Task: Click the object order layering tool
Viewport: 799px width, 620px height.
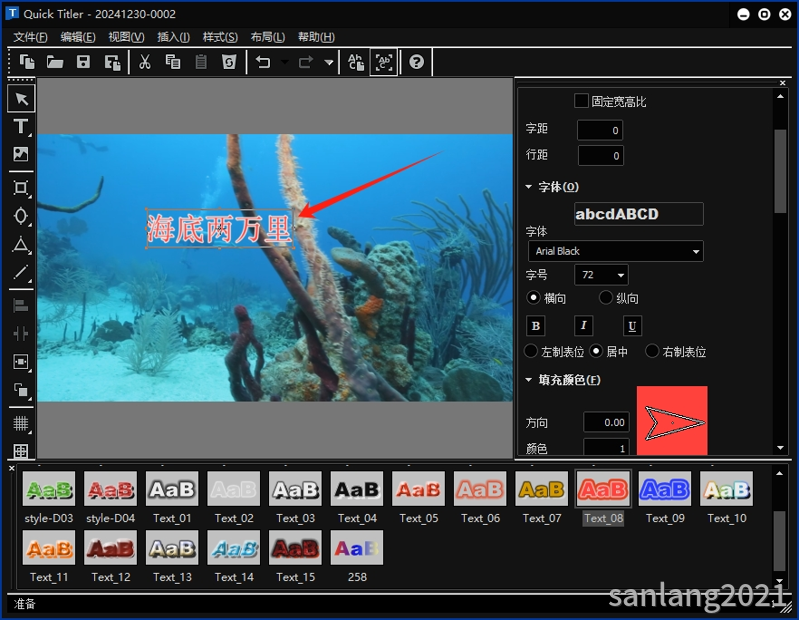Action: [21, 390]
